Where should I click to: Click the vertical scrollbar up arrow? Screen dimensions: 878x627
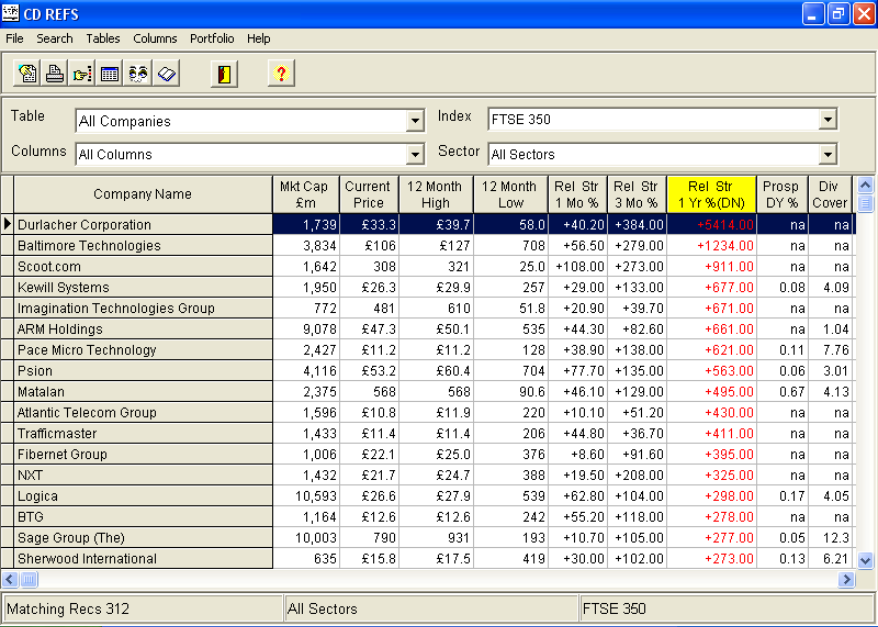click(865, 185)
